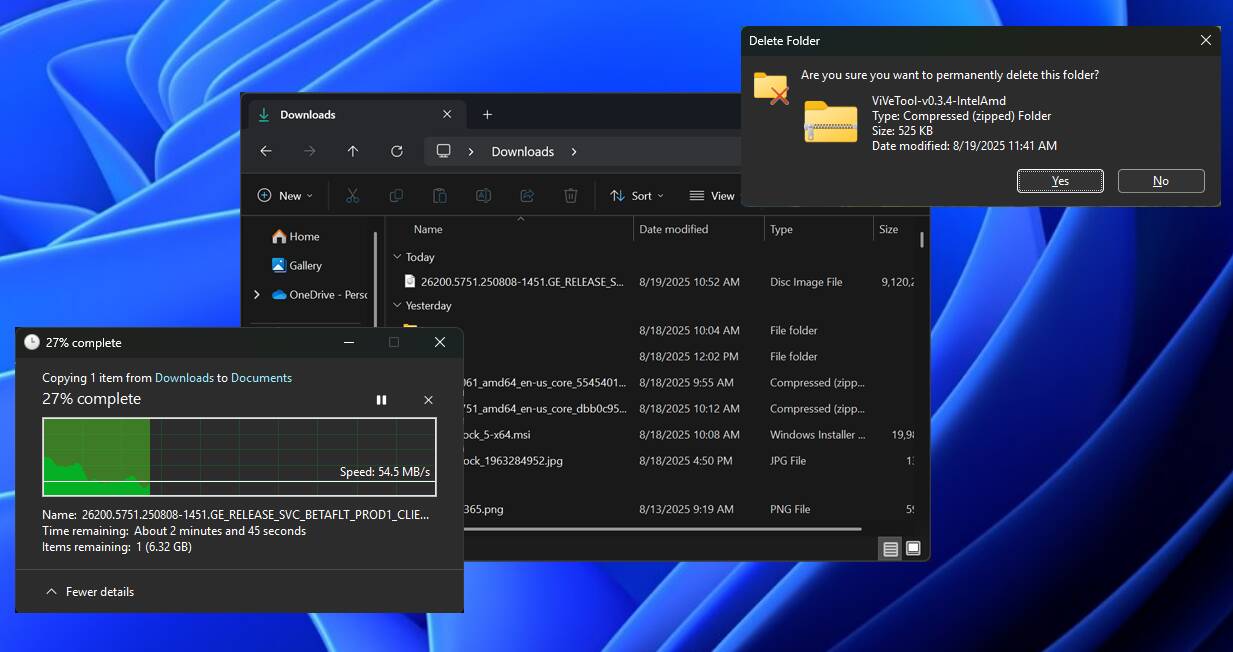The image size is (1233, 652).
Task: Select the Cut icon in the toolbar
Action: click(352, 195)
